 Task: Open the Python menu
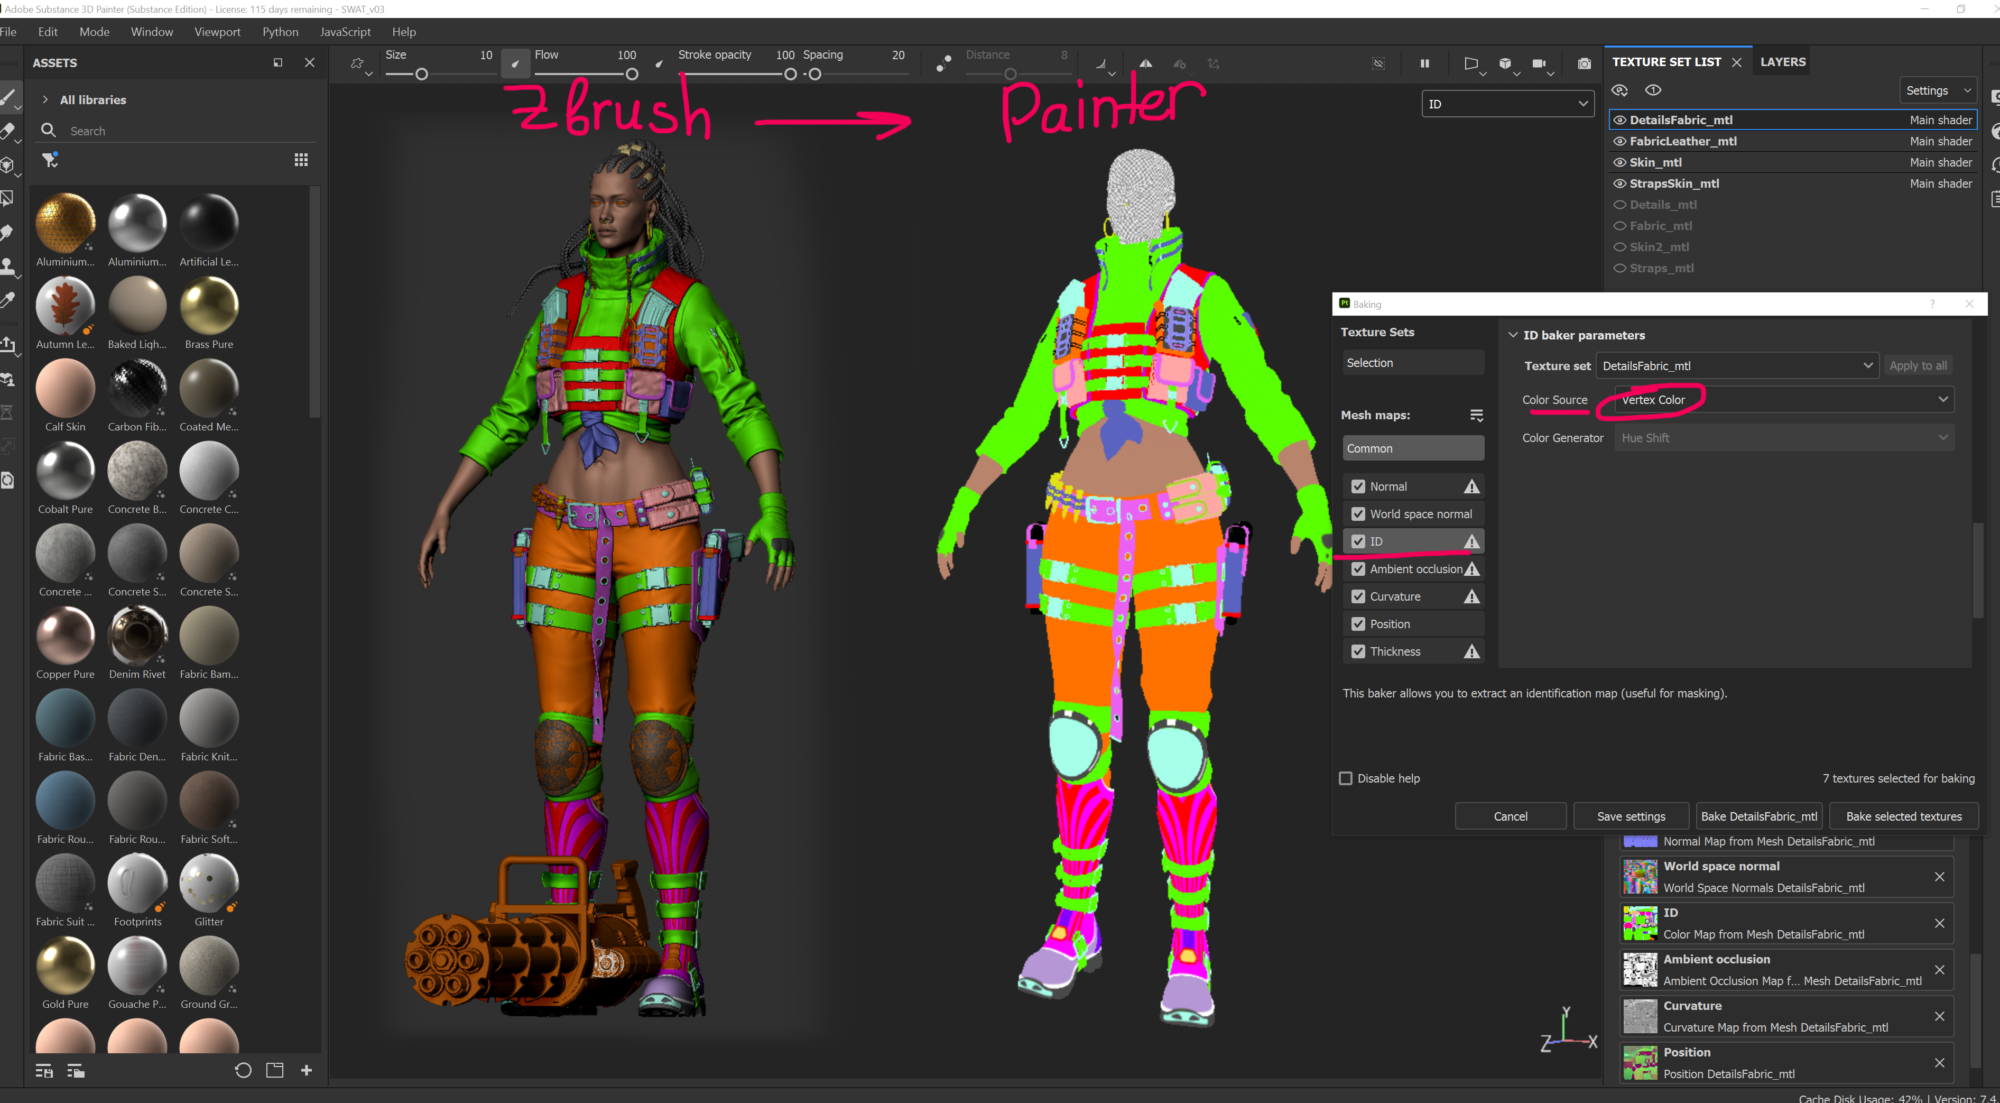pyautogui.click(x=280, y=31)
